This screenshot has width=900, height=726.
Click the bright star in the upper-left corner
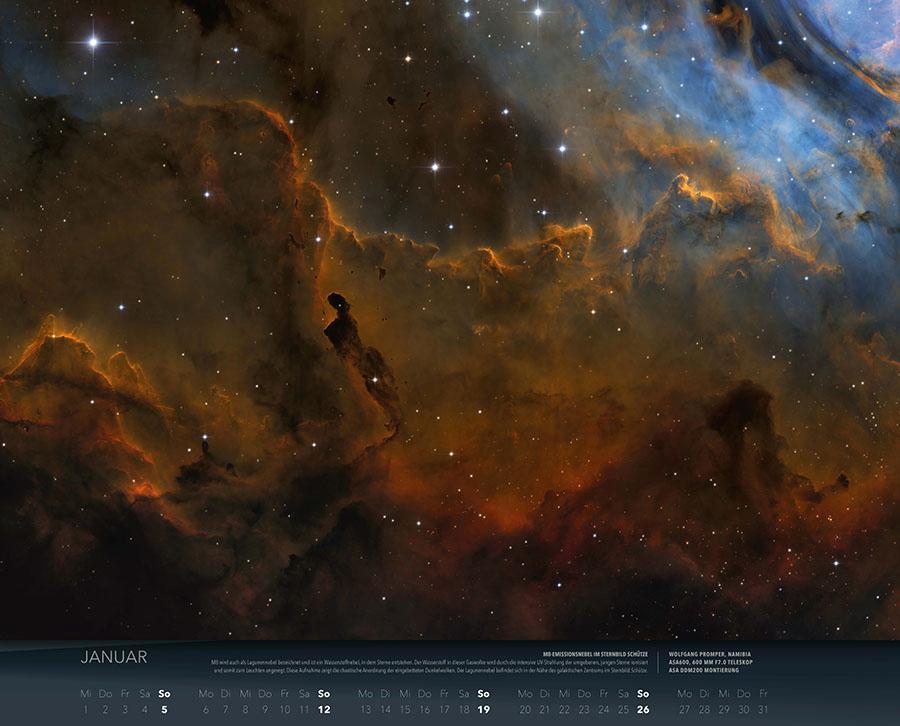pos(94,42)
